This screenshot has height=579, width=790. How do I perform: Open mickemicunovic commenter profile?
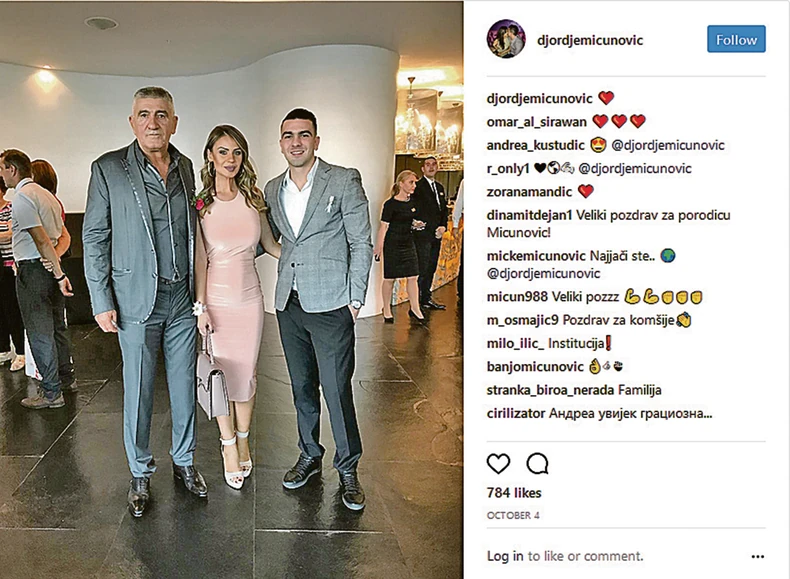point(536,256)
